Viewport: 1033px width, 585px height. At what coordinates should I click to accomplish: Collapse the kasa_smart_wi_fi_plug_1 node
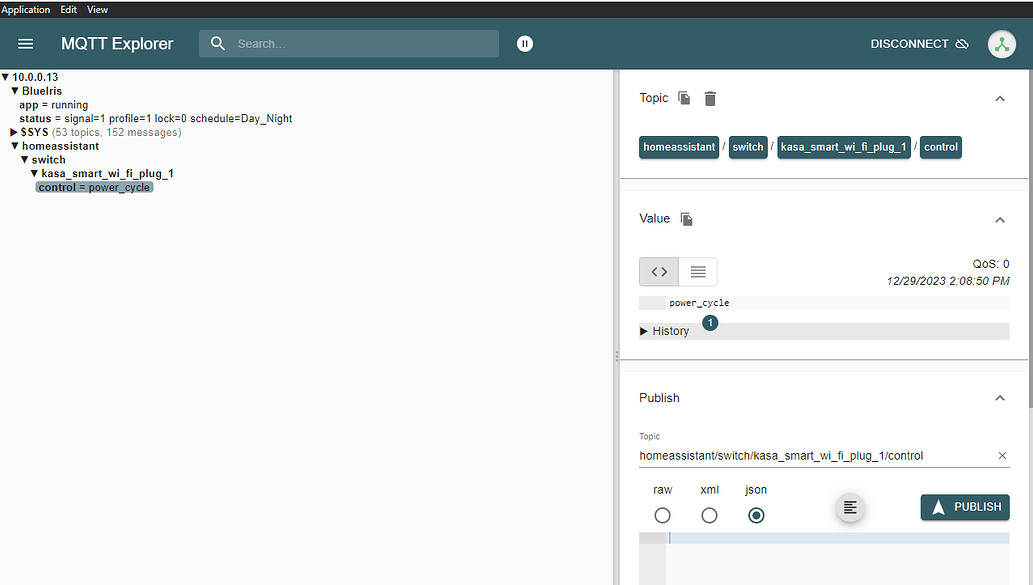(34, 174)
